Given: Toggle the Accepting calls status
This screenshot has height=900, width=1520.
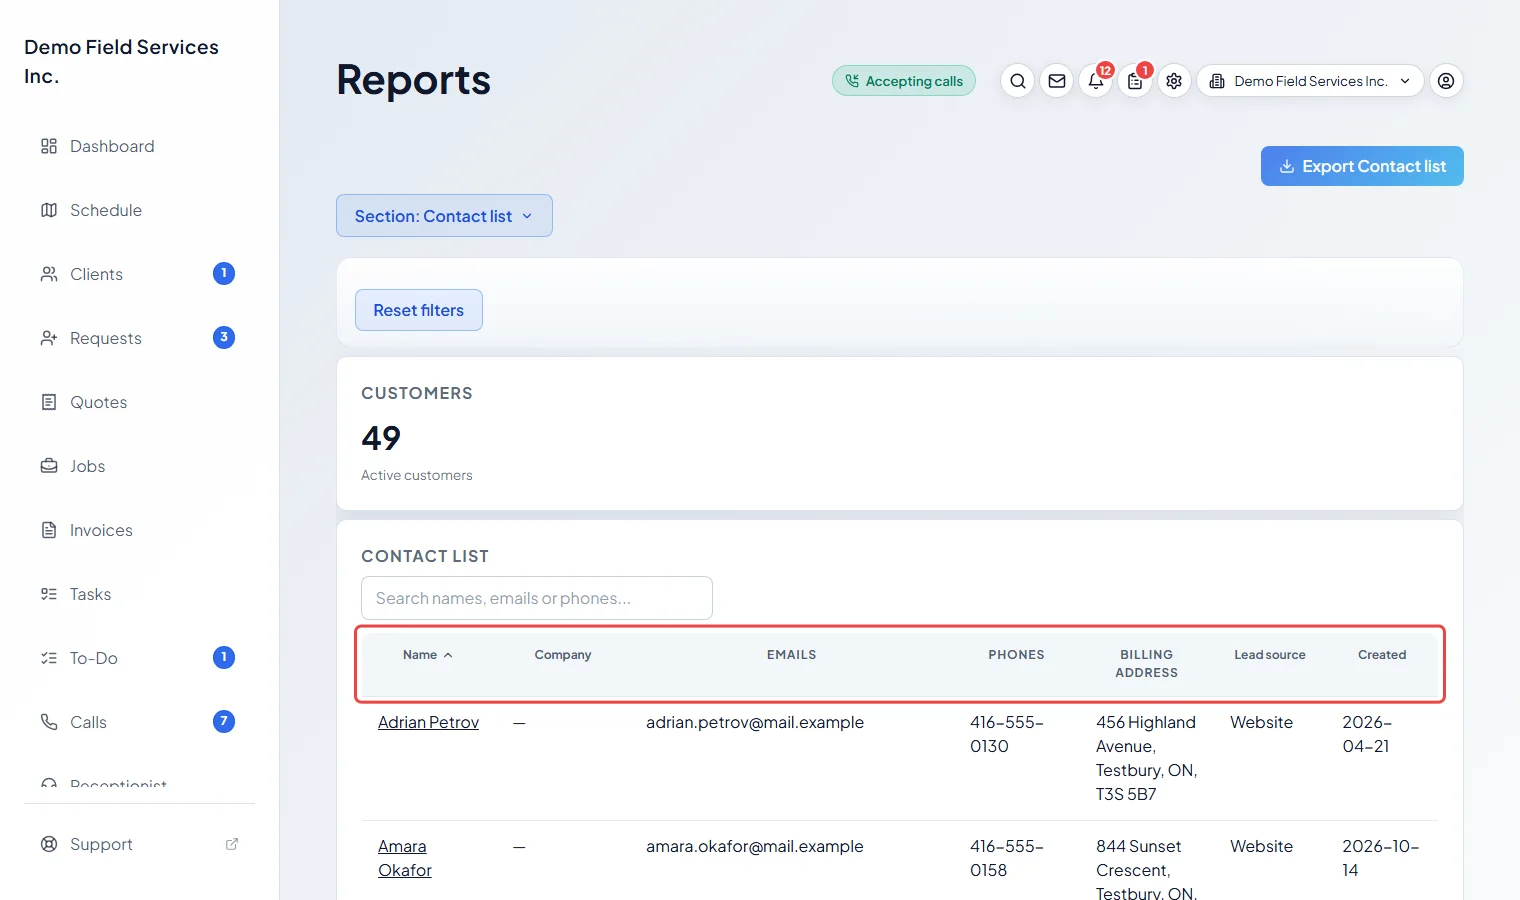Looking at the screenshot, I should pos(904,81).
